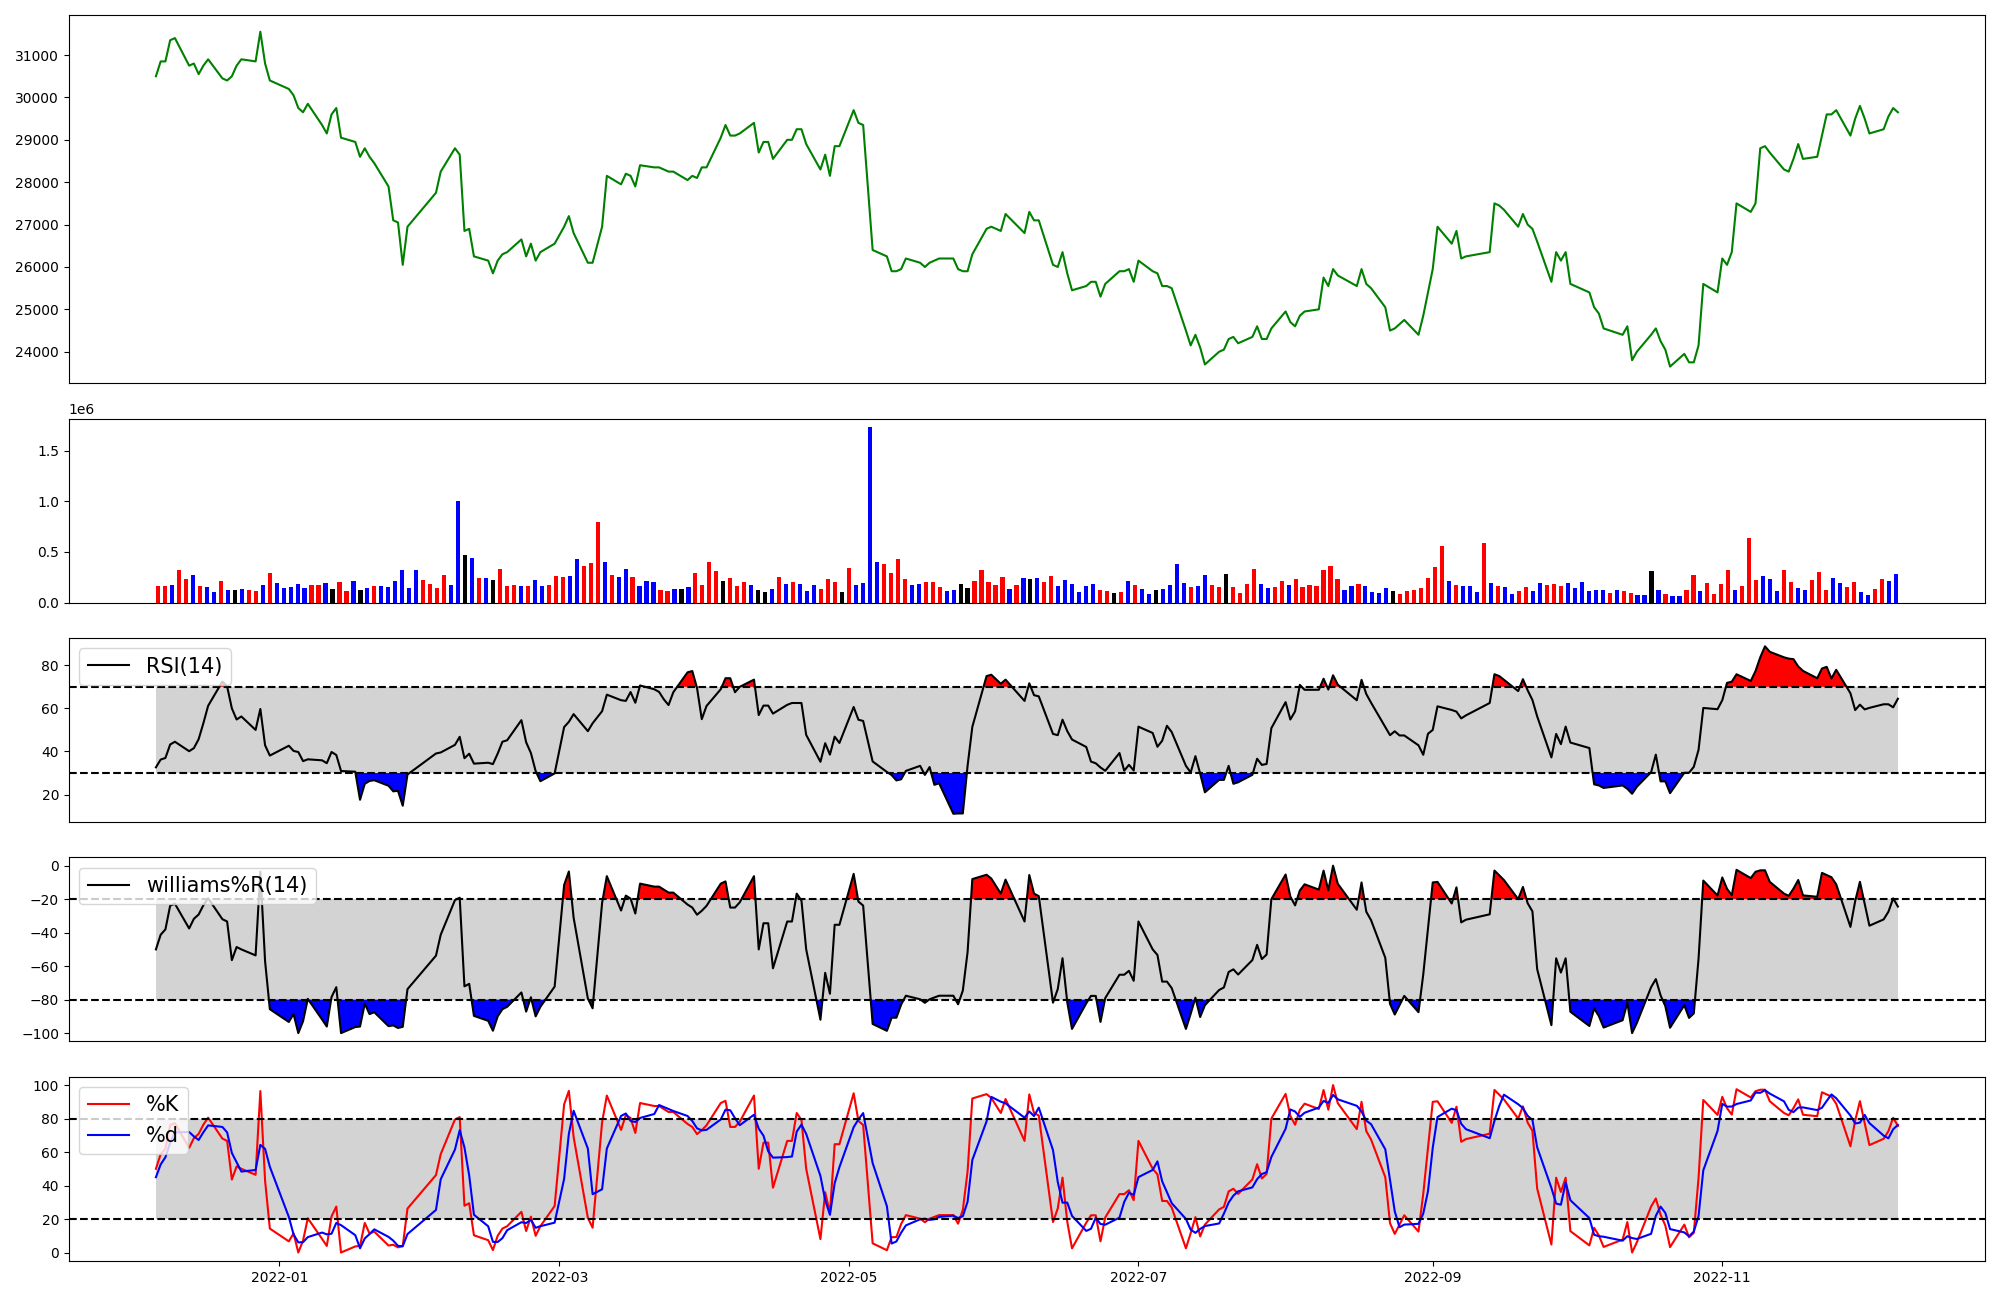Click the 2022-09 x-axis date label
Screen dimensions: 2000x1300
pos(1433,1277)
